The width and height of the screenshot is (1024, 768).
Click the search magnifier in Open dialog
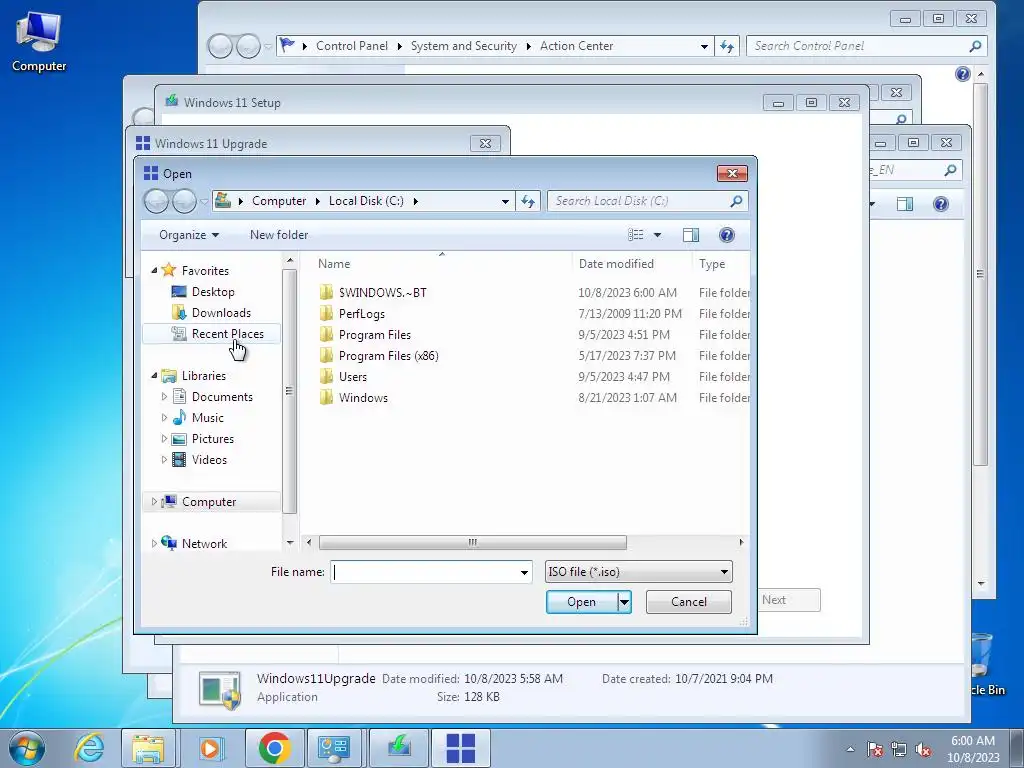coord(736,201)
